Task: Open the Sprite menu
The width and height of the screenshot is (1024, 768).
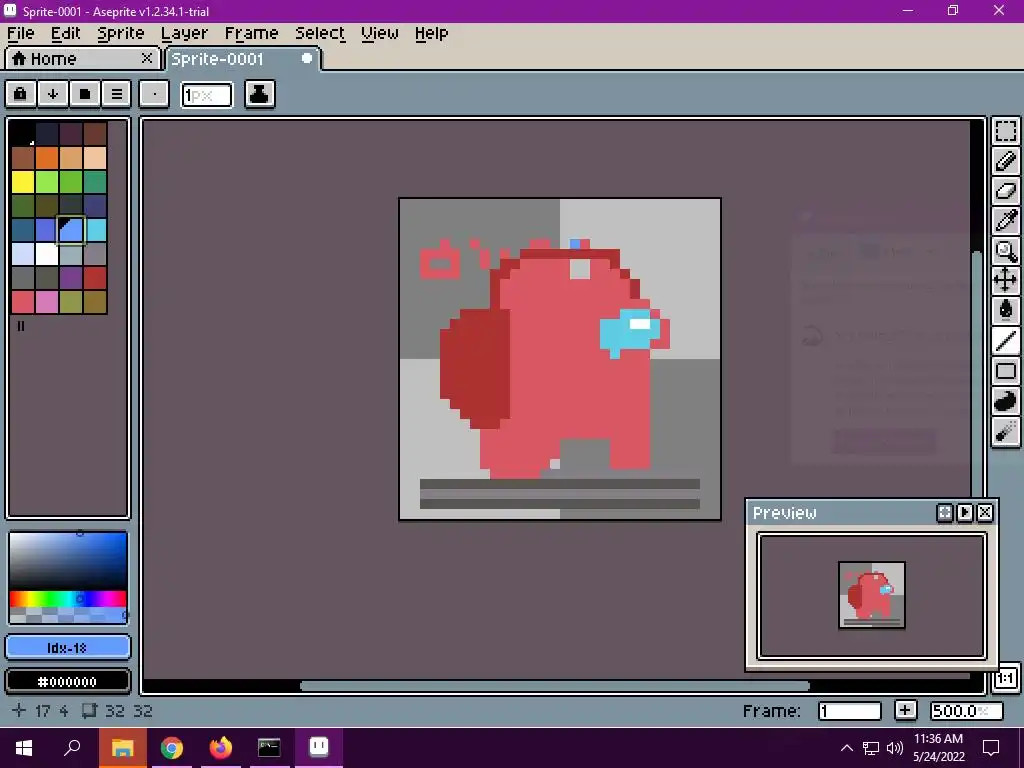Action: (x=121, y=33)
